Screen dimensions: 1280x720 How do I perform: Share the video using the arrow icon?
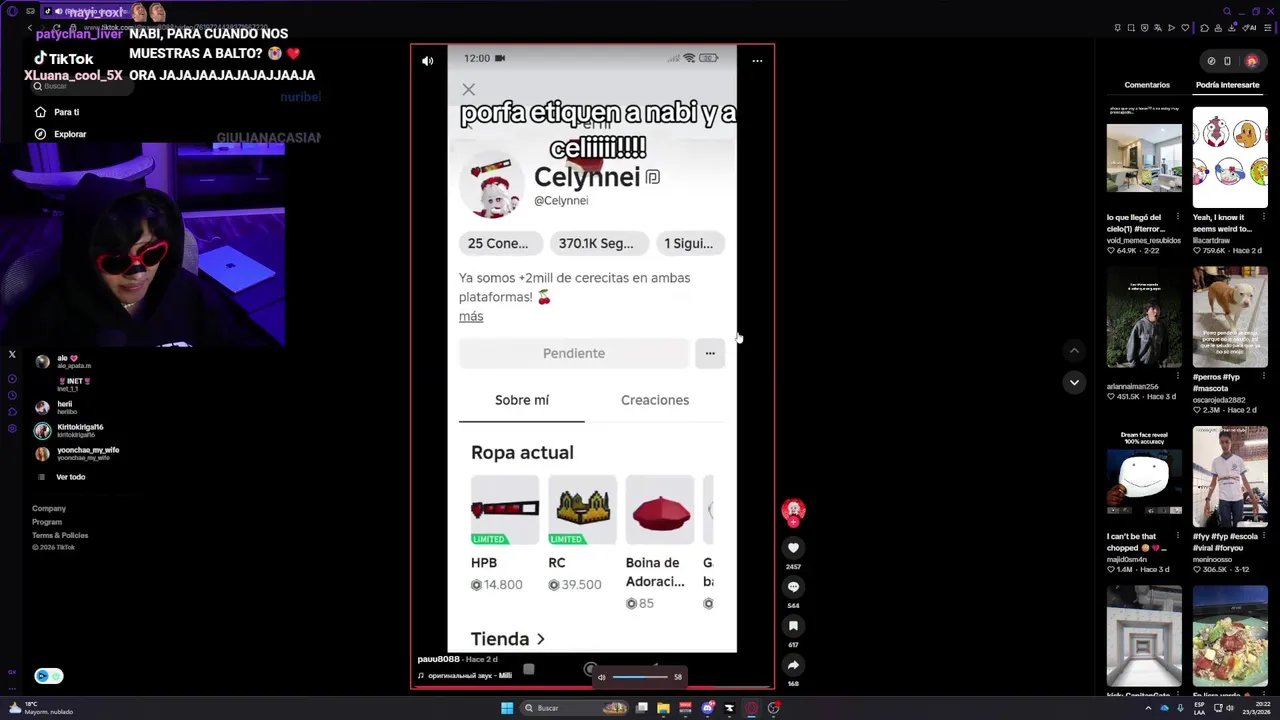793,665
